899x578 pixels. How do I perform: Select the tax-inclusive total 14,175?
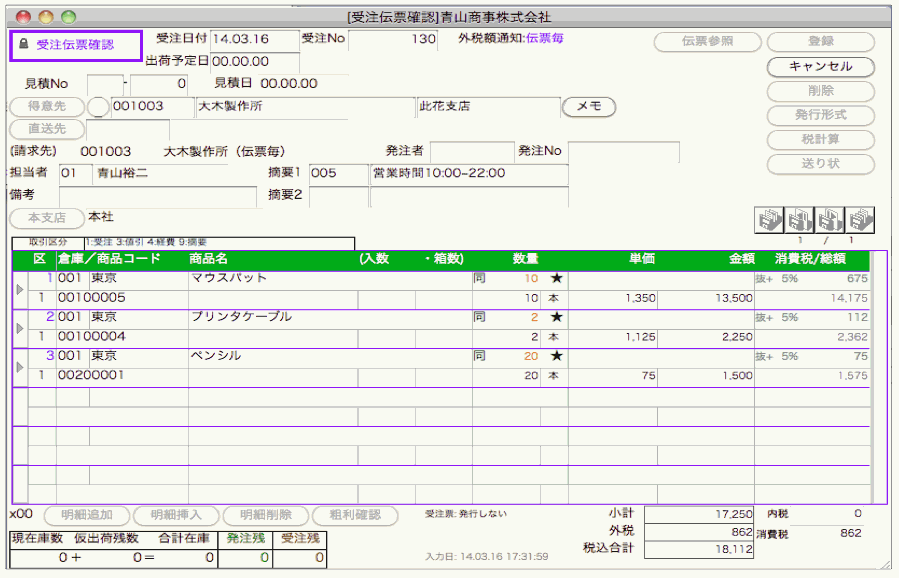click(x=849, y=298)
